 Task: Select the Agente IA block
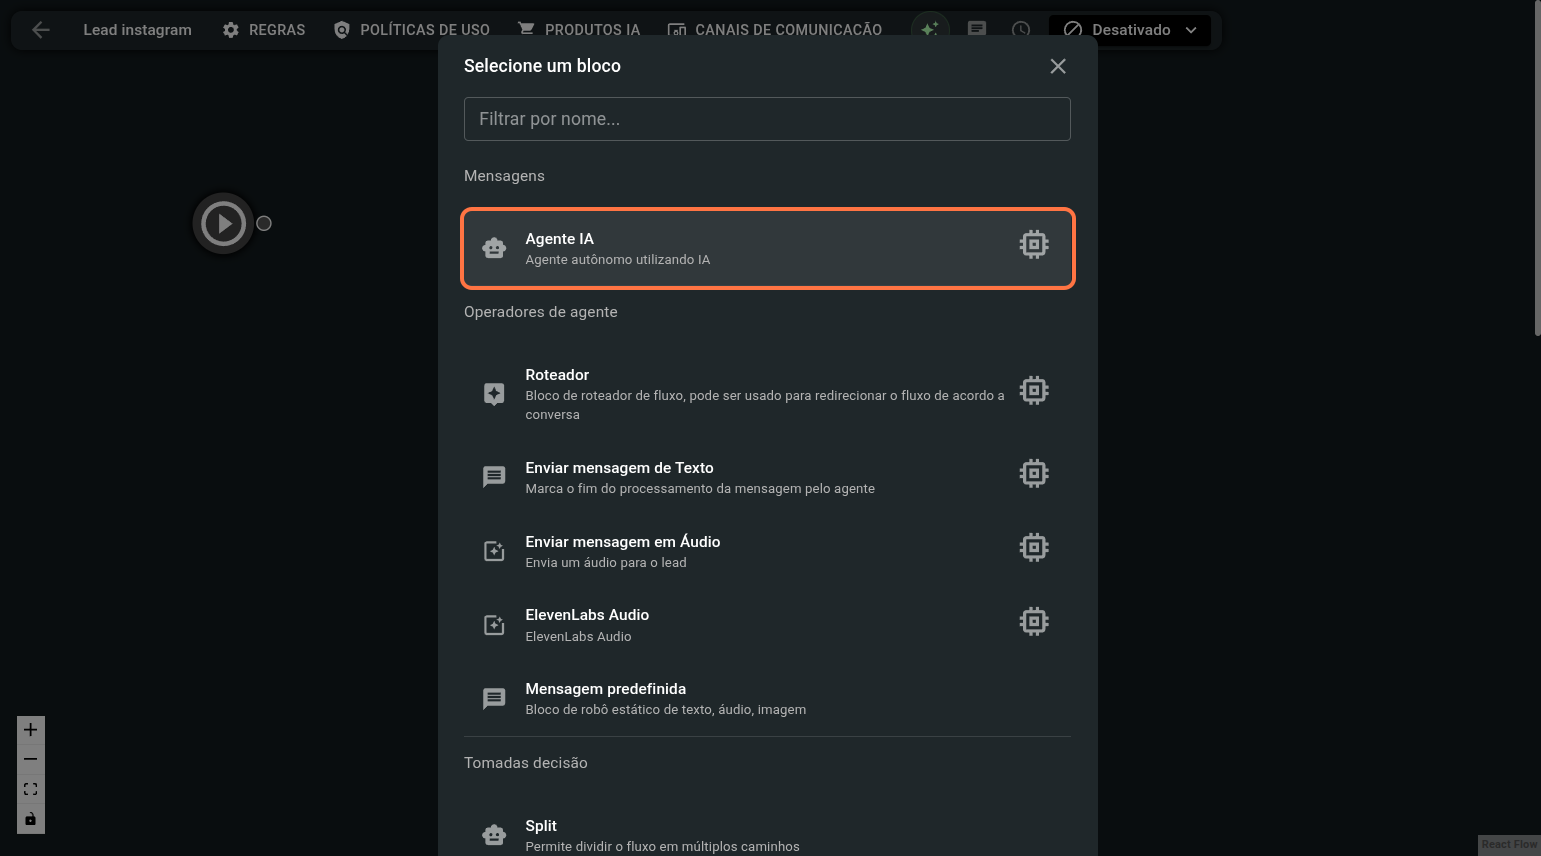click(767, 248)
